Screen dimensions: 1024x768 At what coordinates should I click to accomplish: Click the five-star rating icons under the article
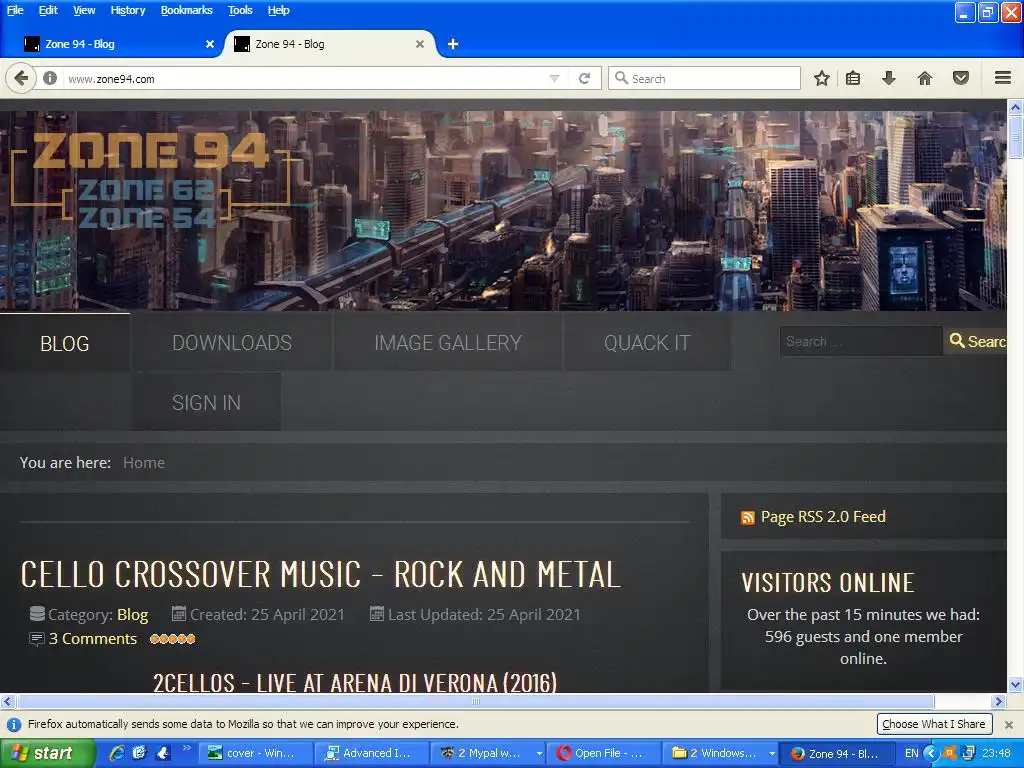(x=172, y=639)
